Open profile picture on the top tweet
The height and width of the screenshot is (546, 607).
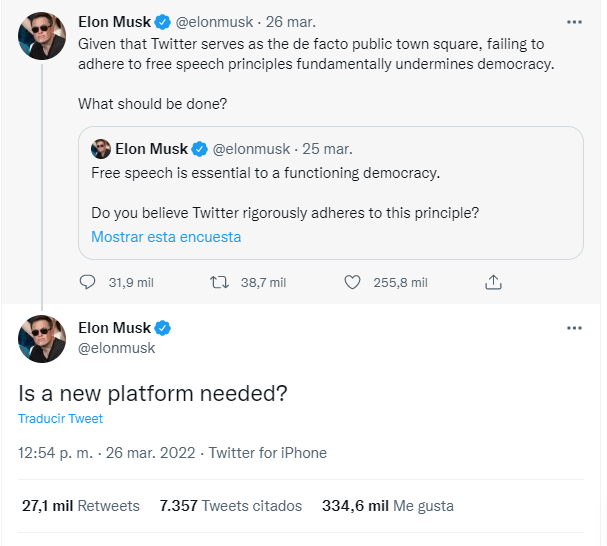coord(42,37)
